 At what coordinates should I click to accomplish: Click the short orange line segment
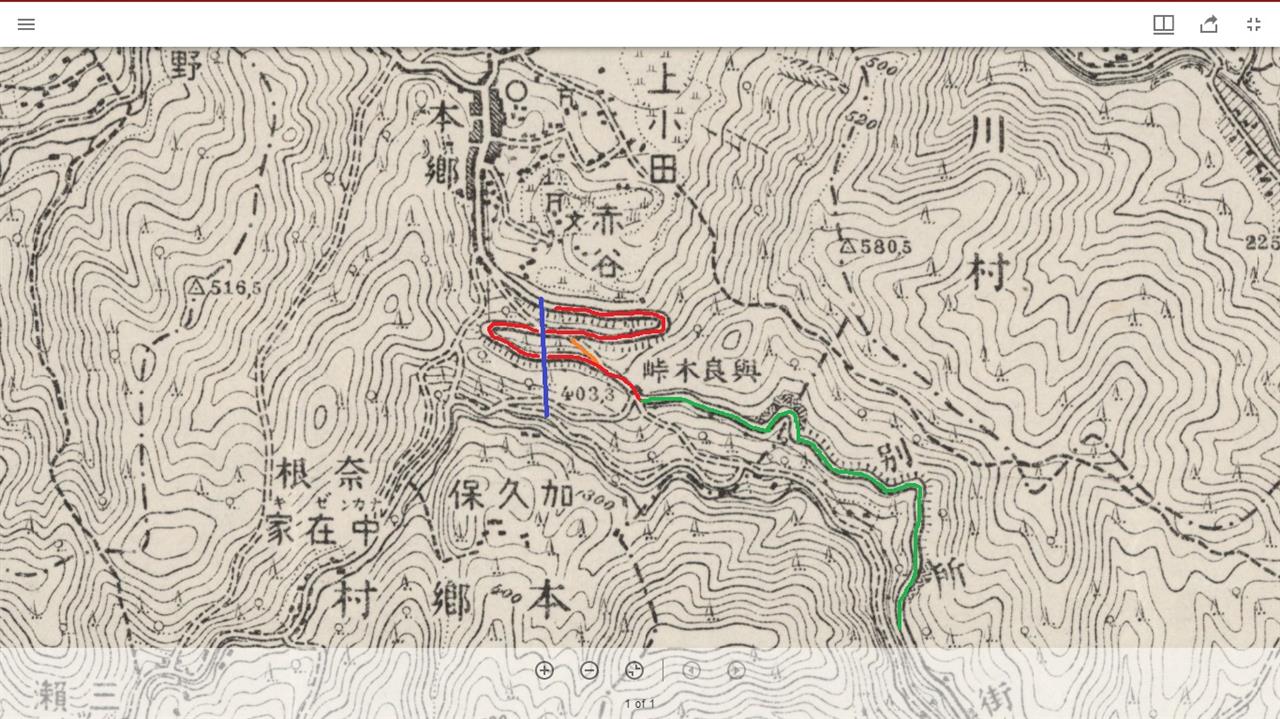[x=586, y=352]
